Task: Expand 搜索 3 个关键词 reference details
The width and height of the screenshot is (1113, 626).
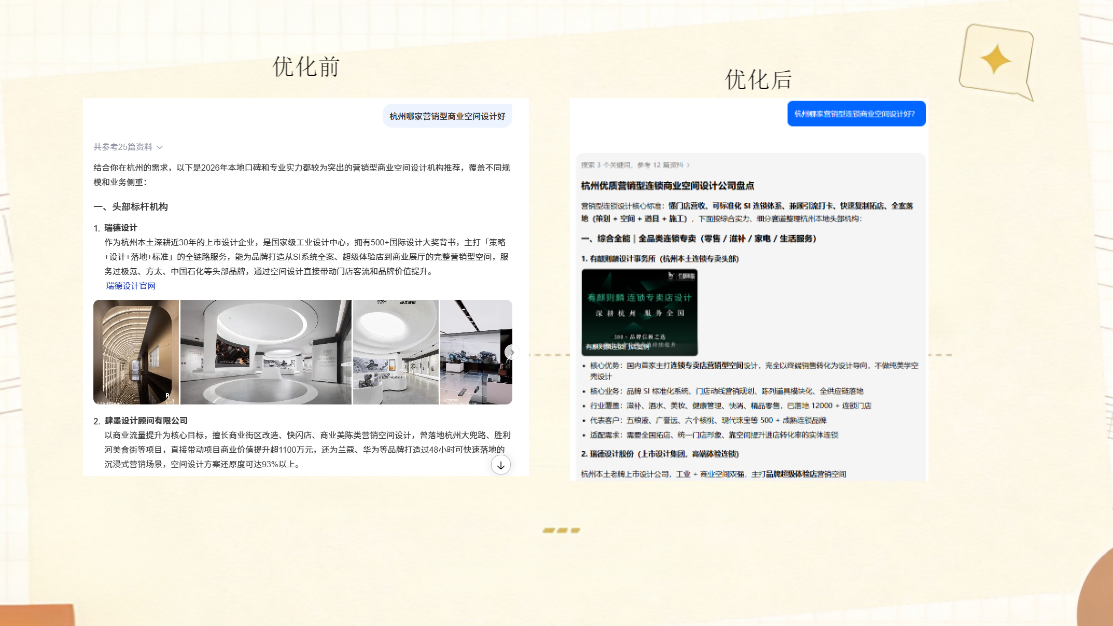Action: [635, 165]
